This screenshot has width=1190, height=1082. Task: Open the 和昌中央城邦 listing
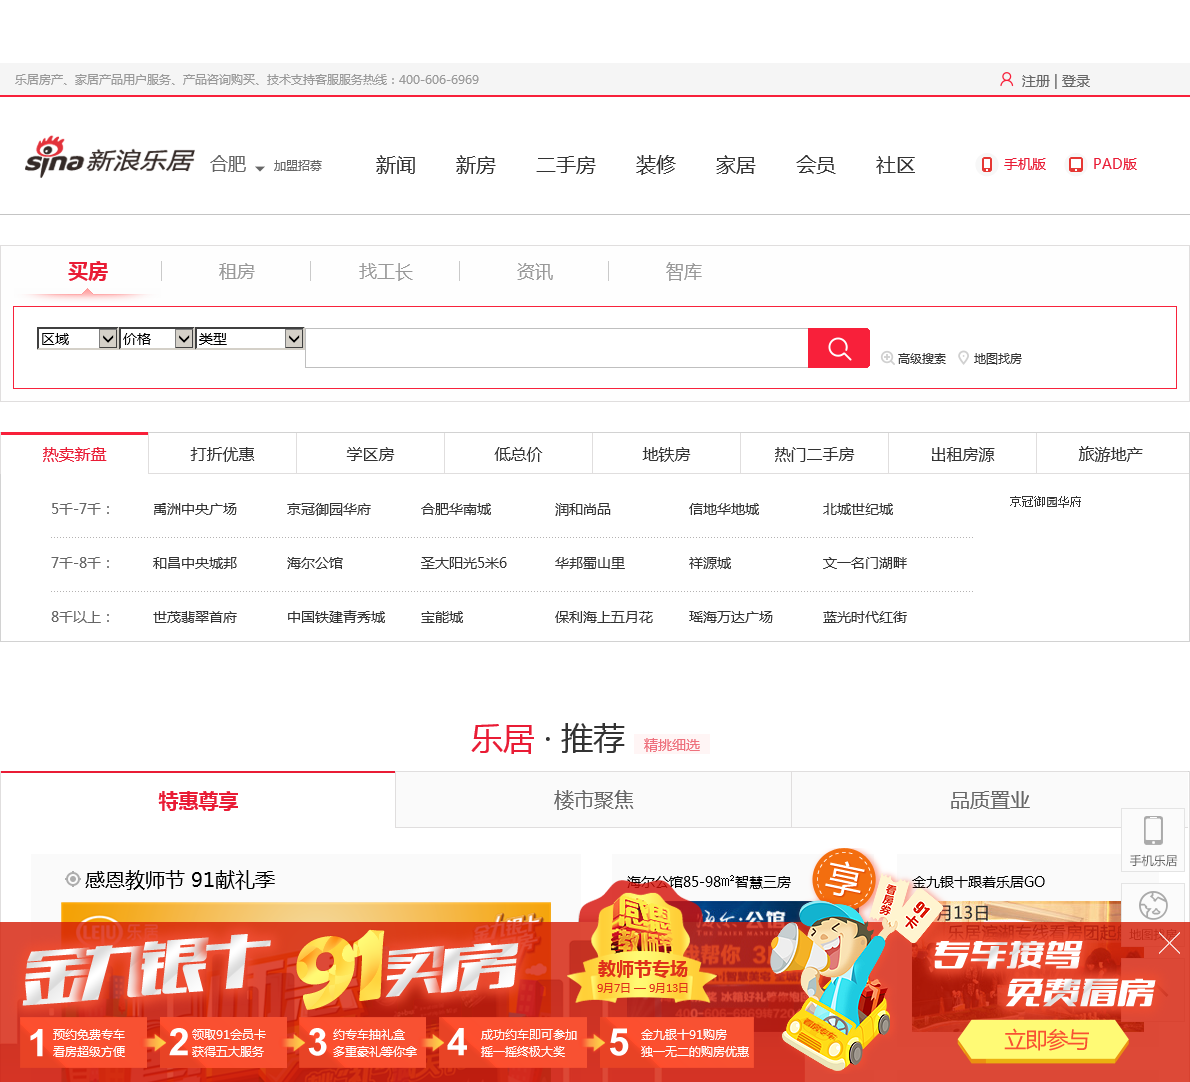click(x=195, y=563)
